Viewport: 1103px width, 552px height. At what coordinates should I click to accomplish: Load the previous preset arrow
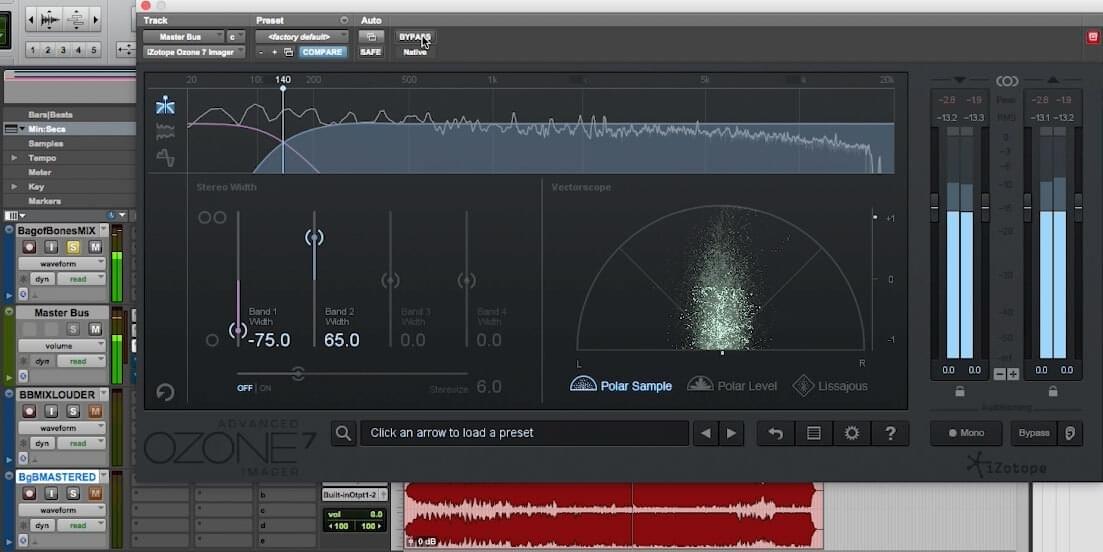[x=706, y=433]
